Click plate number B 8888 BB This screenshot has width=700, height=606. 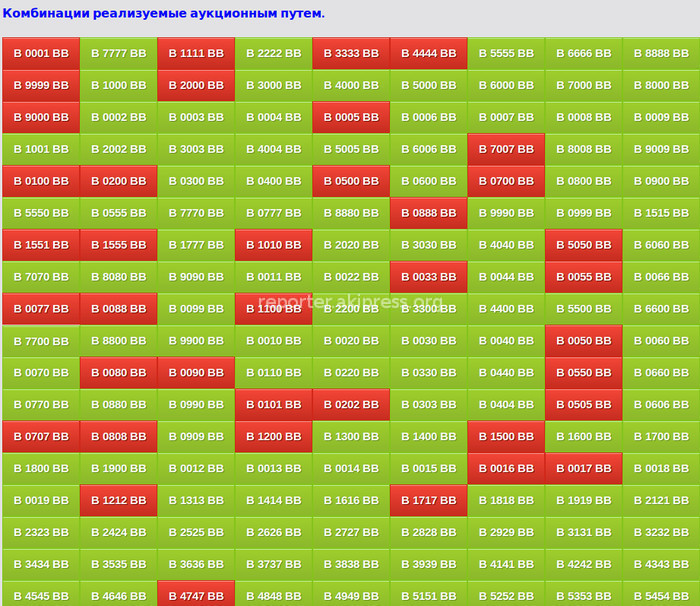click(x=661, y=53)
